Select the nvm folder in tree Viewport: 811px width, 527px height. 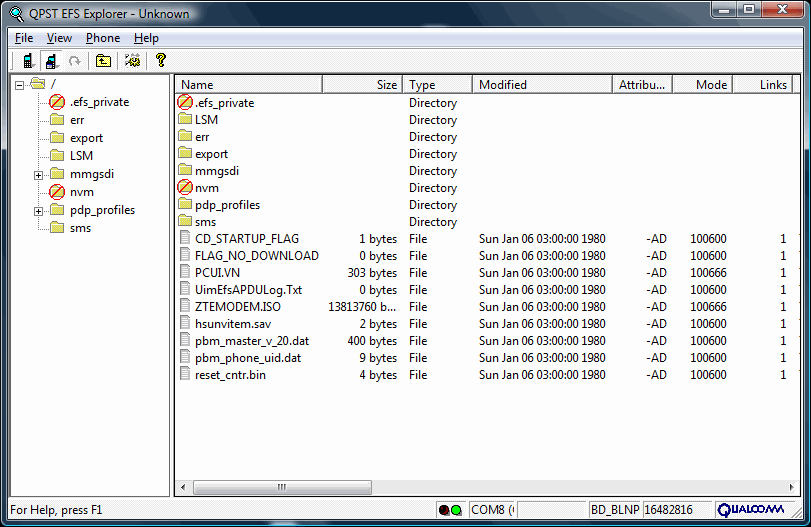pos(82,192)
